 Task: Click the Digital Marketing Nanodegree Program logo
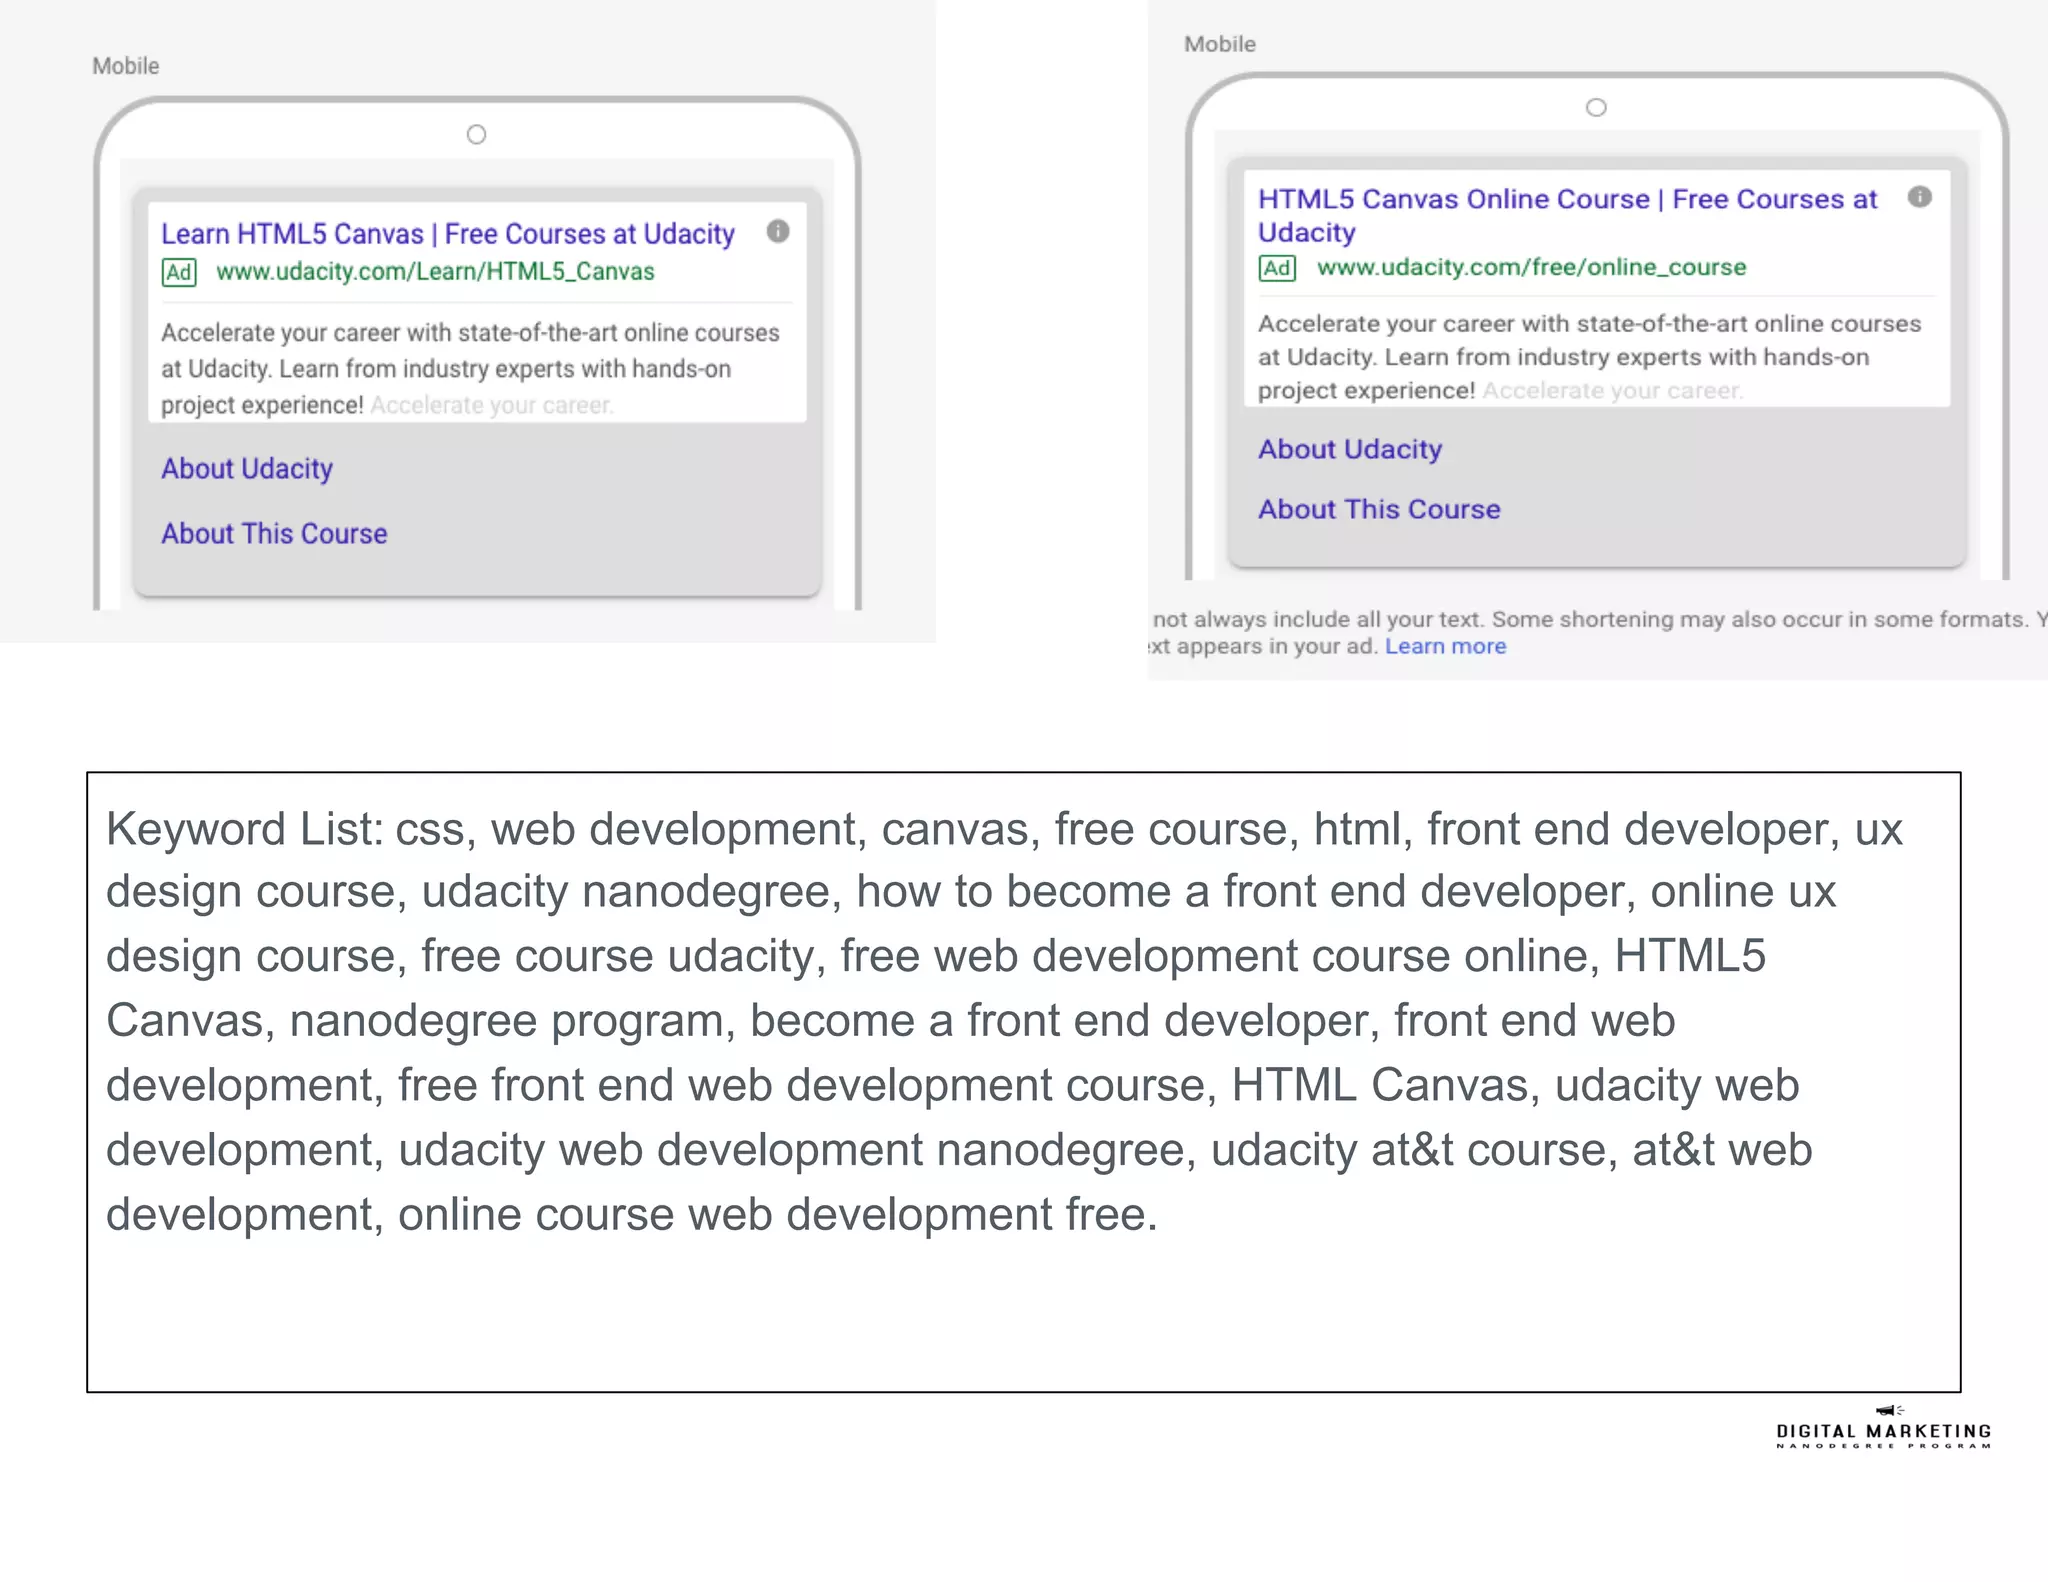pyautogui.click(x=1884, y=1428)
